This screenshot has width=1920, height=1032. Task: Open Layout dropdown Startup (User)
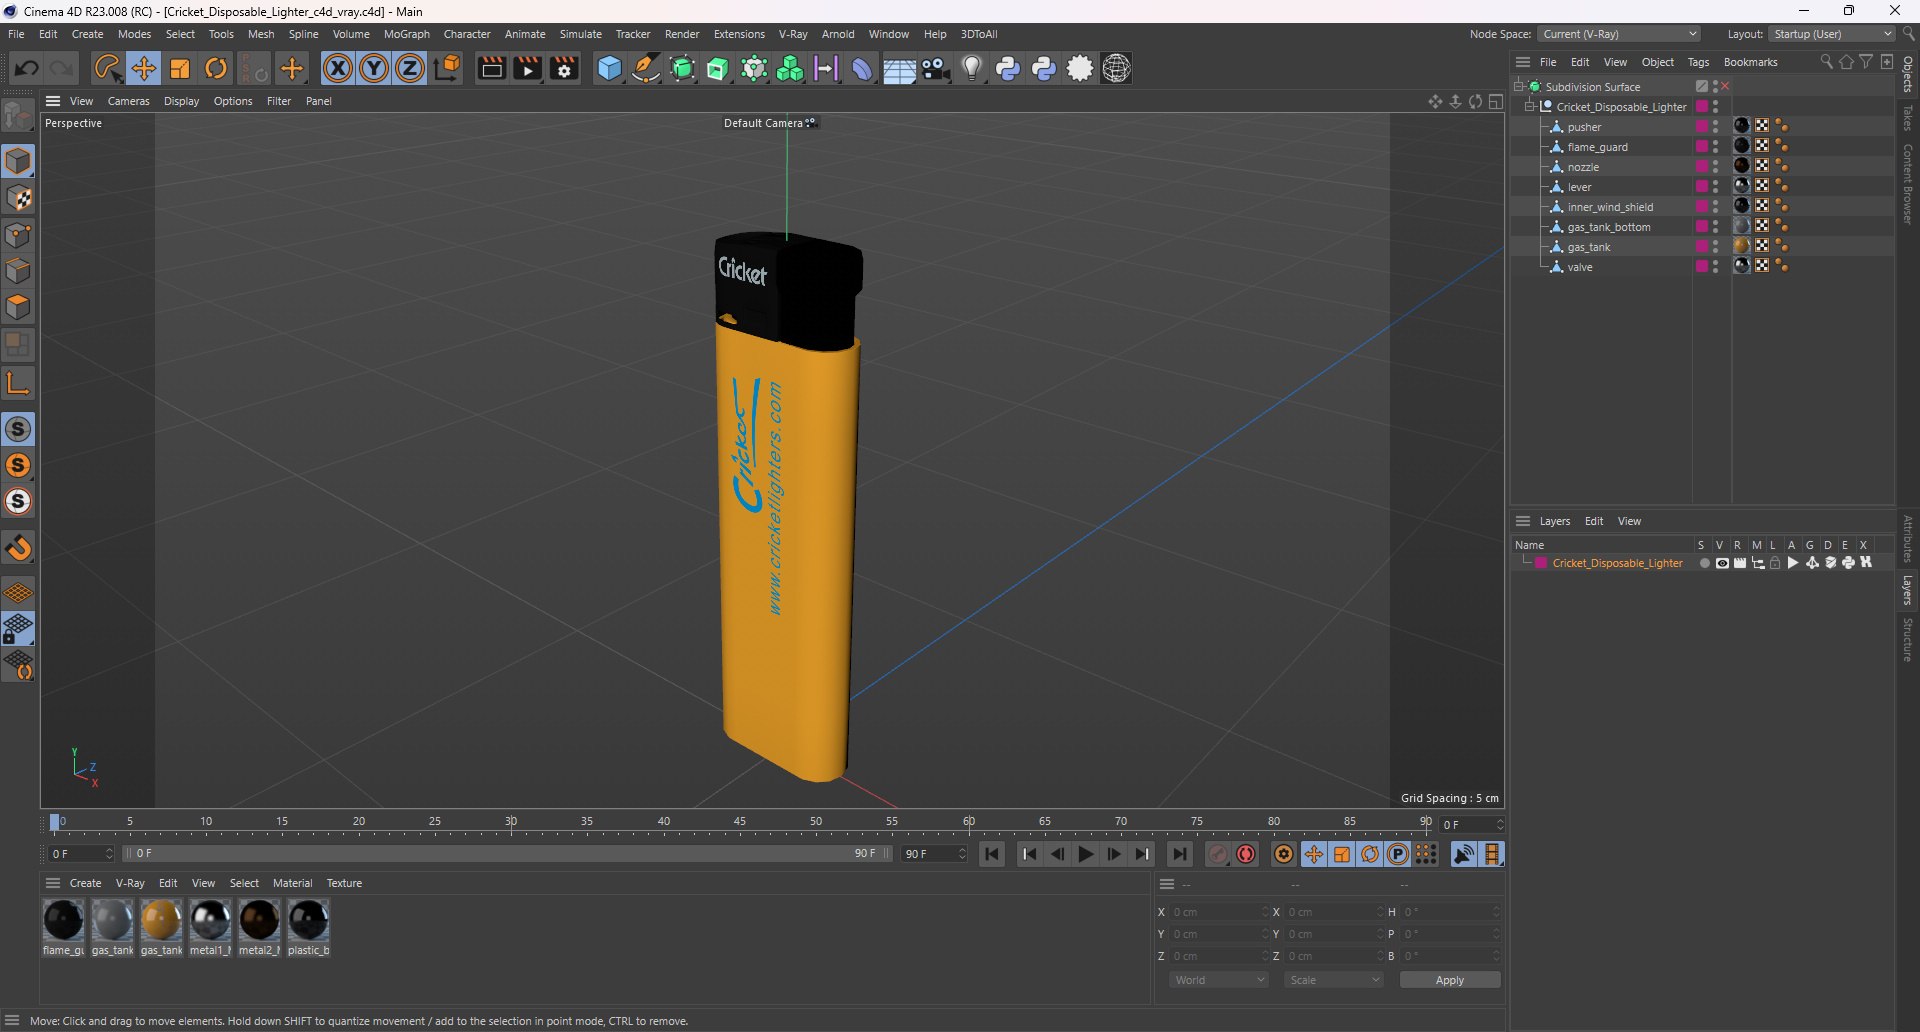click(x=1832, y=34)
